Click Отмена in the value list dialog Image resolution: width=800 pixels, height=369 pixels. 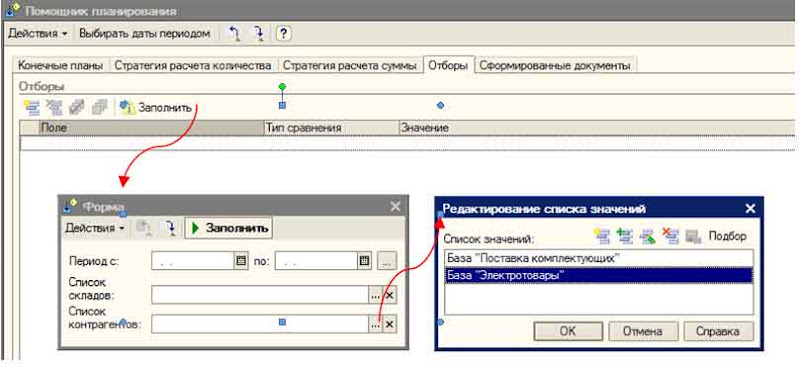(x=643, y=331)
